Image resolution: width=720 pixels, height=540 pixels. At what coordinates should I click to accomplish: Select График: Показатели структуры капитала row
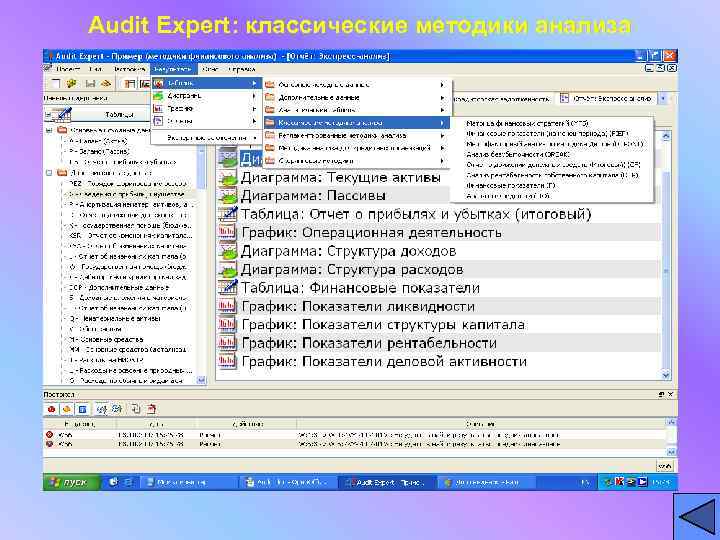439,325
